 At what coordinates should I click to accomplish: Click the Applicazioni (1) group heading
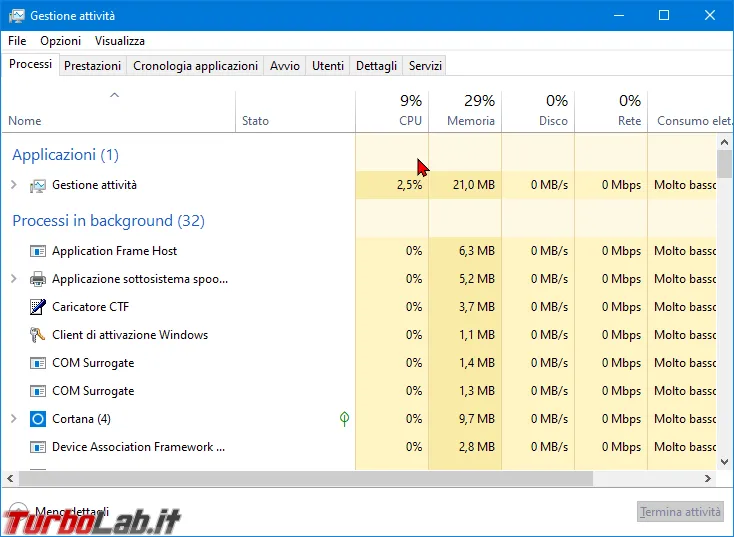coord(66,154)
